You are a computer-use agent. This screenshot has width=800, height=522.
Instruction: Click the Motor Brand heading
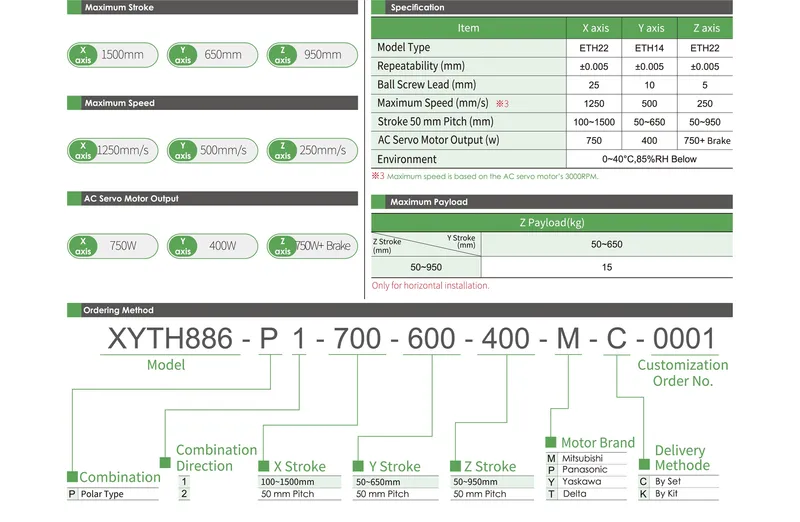coord(598,442)
